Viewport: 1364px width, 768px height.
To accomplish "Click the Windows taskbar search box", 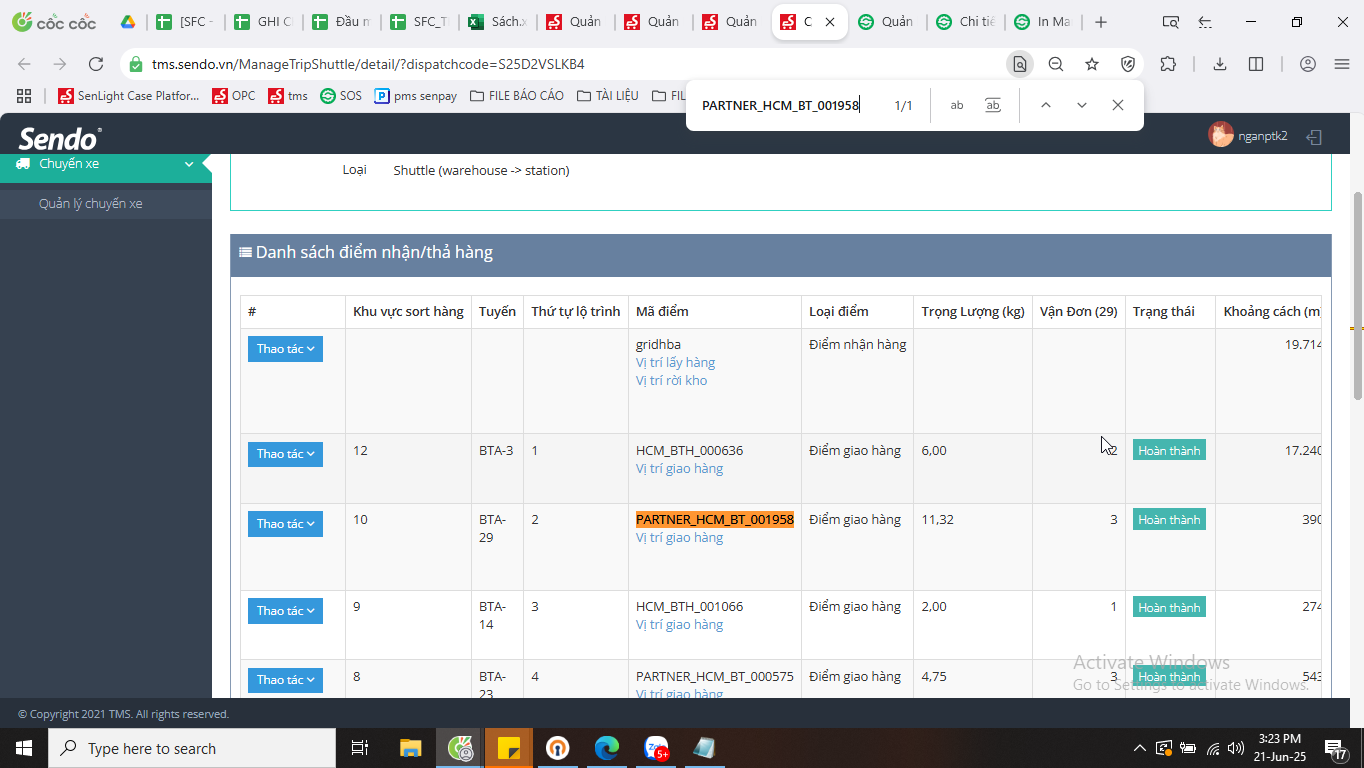I will click(x=192, y=748).
